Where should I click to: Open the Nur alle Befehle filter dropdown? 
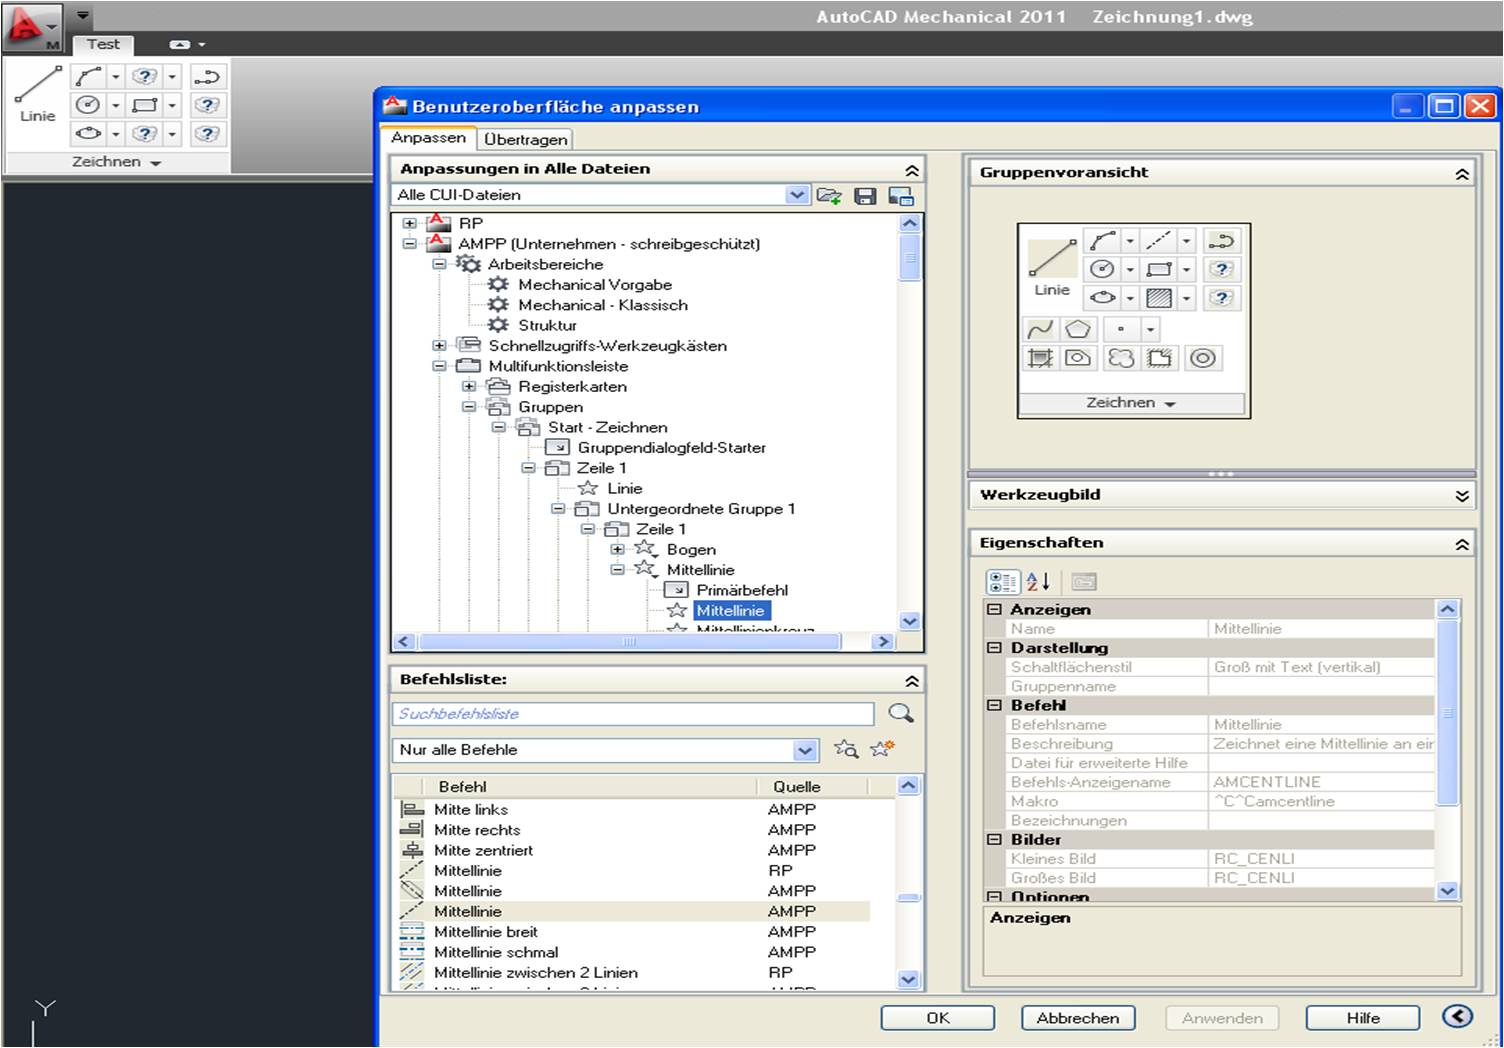tap(805, 750)
